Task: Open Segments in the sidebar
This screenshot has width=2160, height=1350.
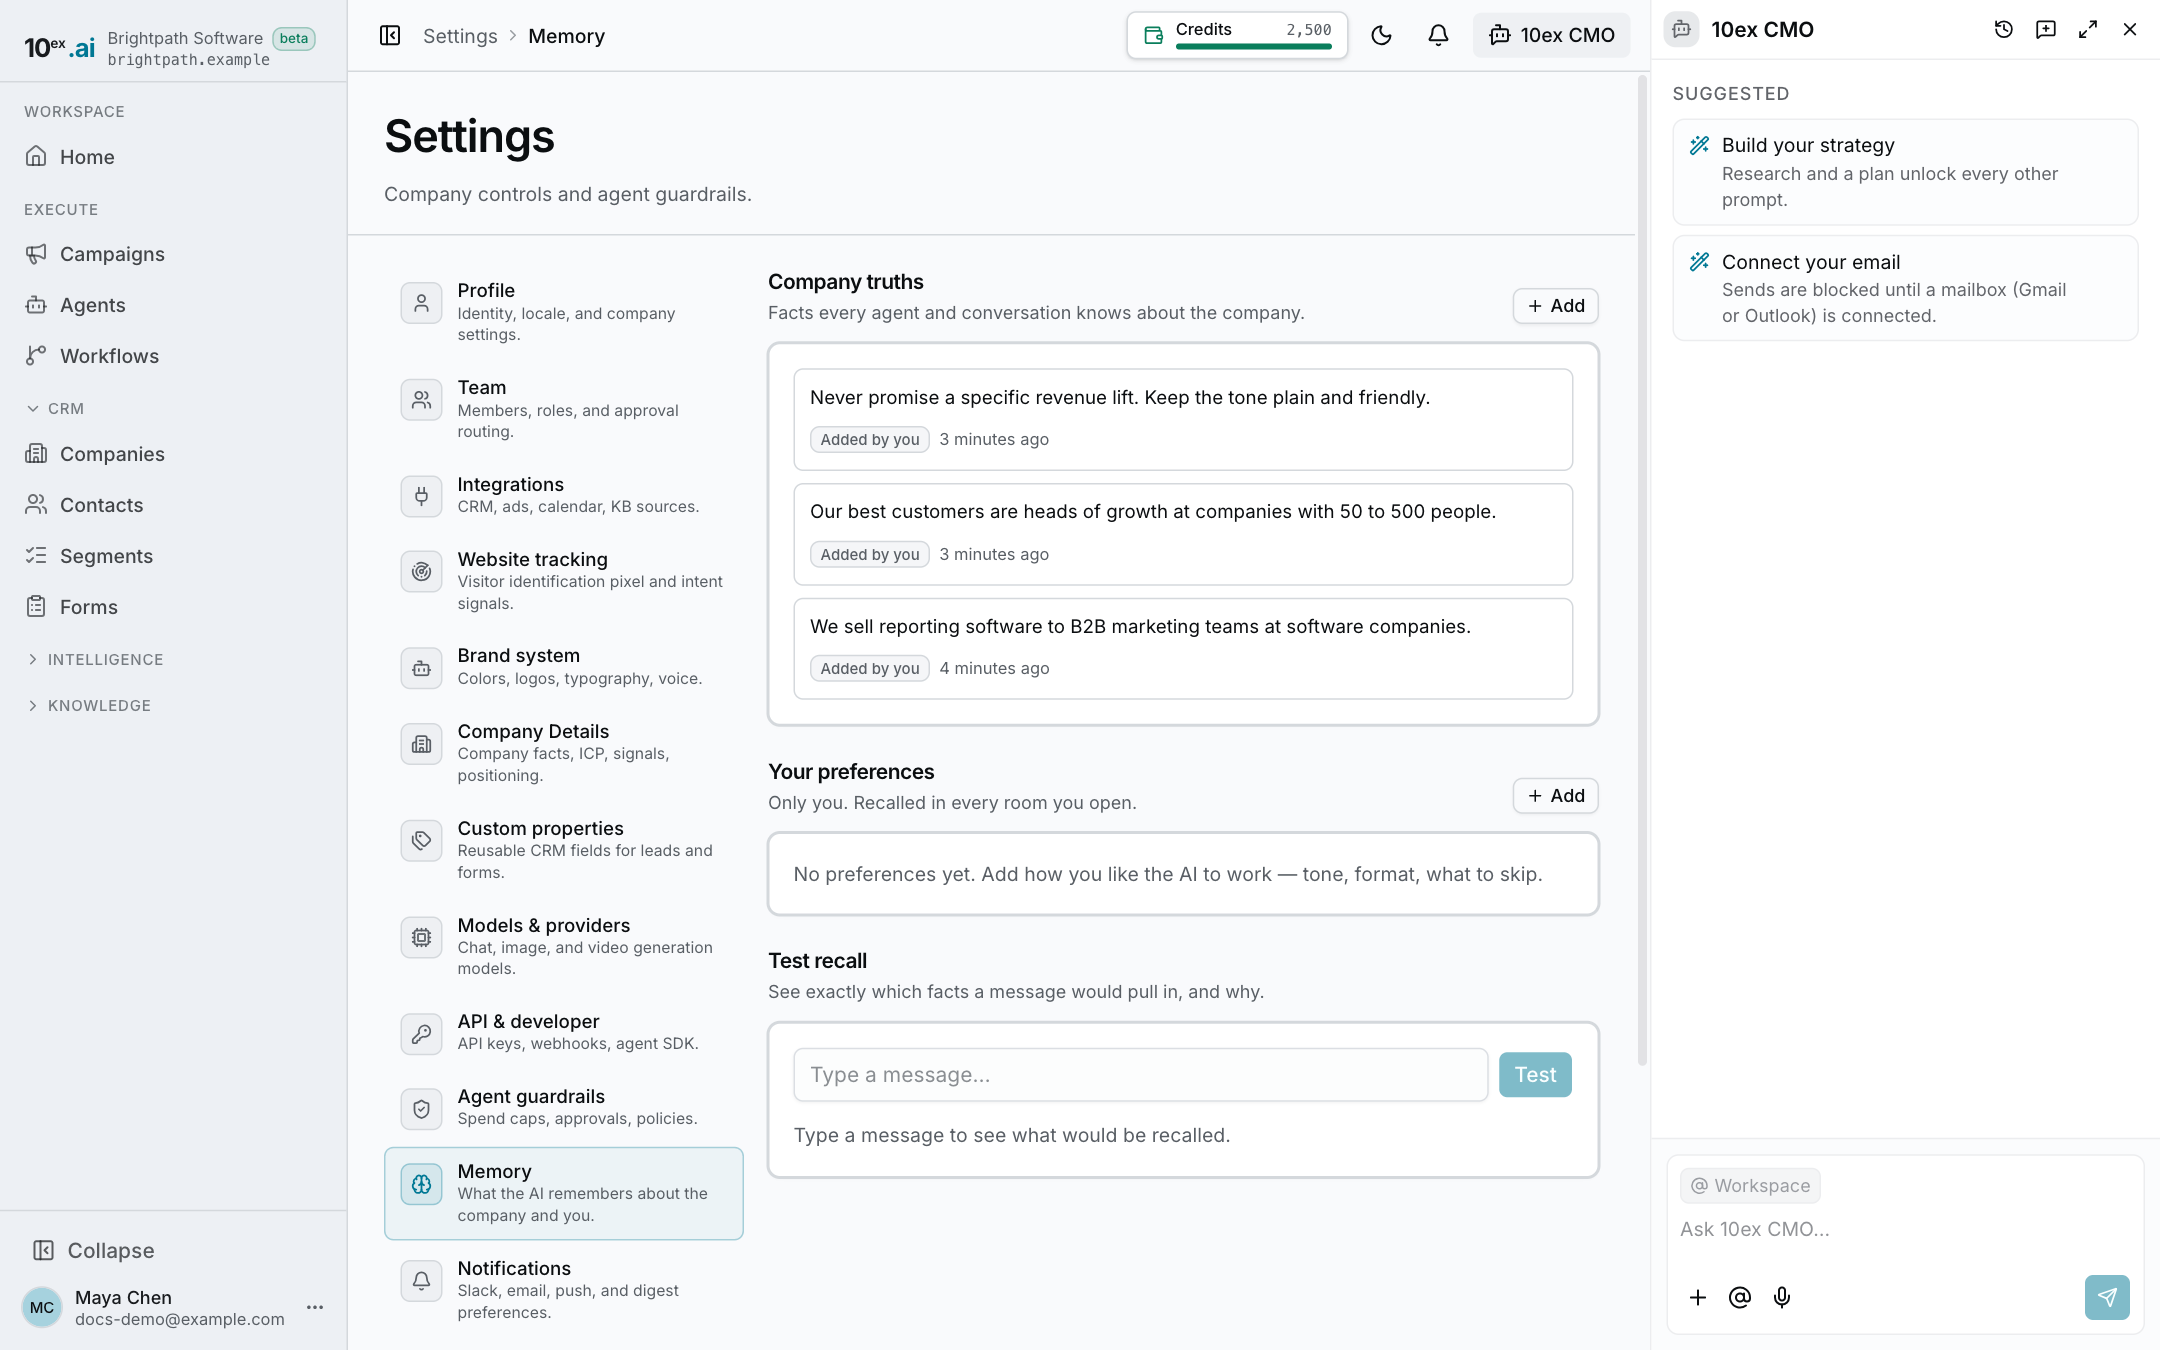Action: [x=172, y=556]
